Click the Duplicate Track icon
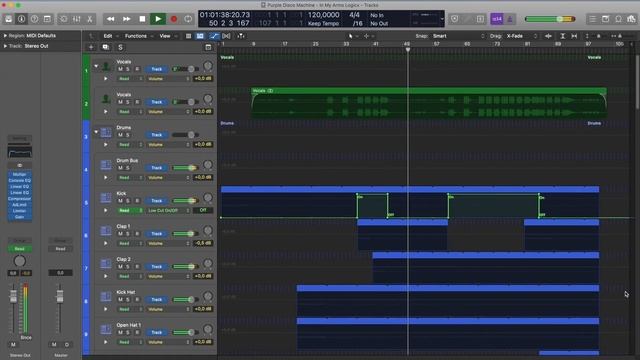The image size is (640, 360). 105,47
